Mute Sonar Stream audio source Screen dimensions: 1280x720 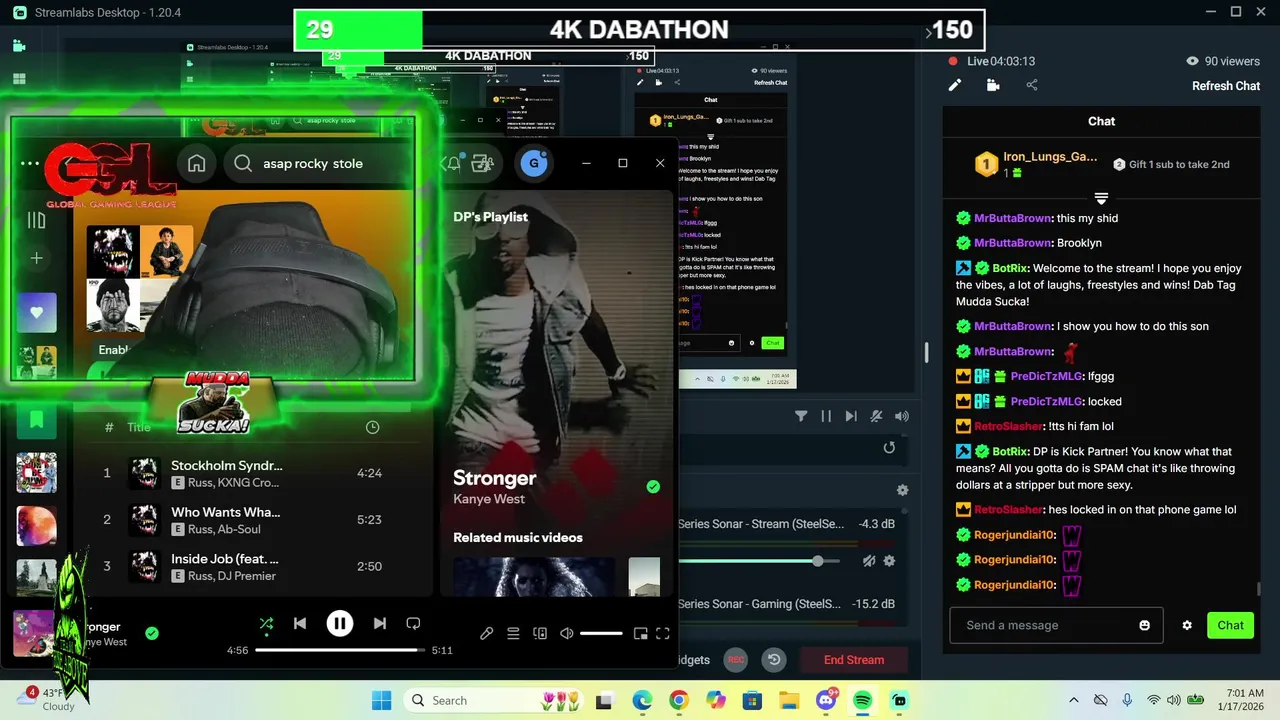(869, 561)
